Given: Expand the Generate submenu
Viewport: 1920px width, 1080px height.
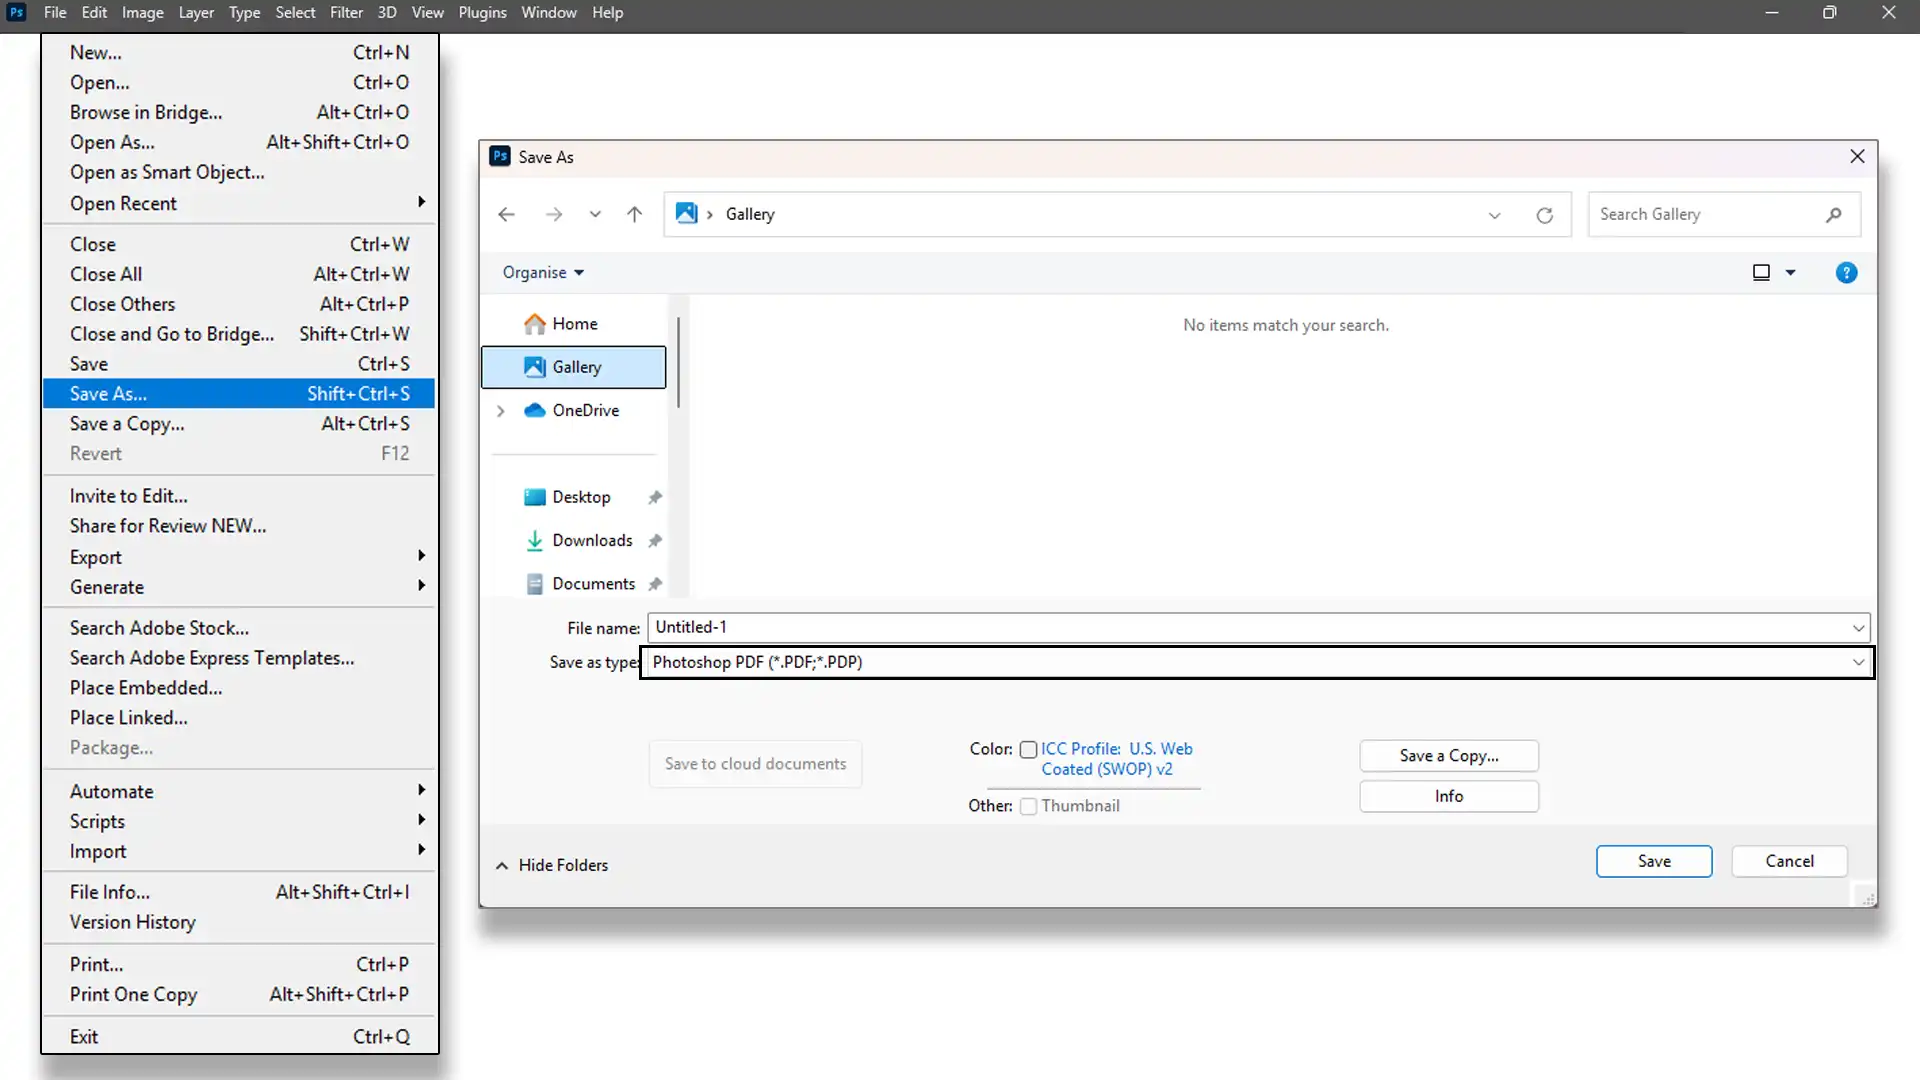Looking at the screenshot, I should pos(239,587).
